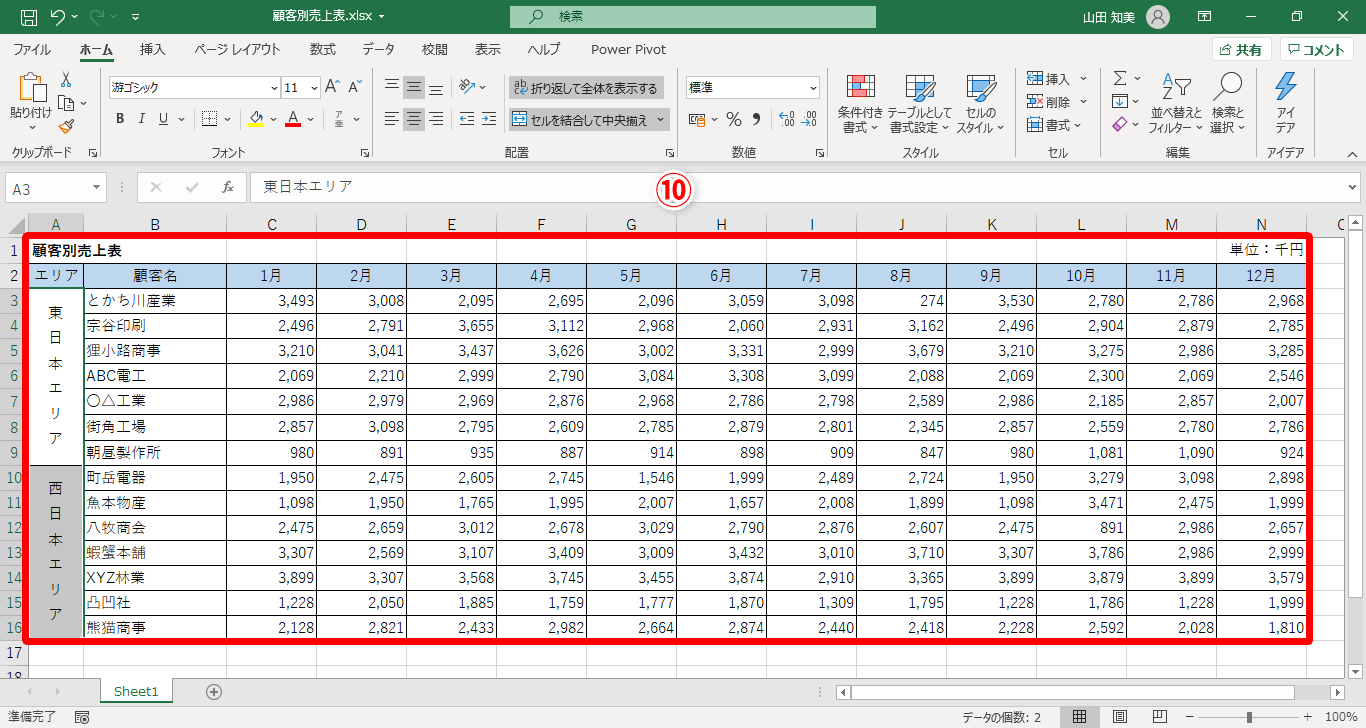This screenshot has width=1366, height=728.
Task: Select the Sheet1 sheet tab
Action: (x=136, y=691)
